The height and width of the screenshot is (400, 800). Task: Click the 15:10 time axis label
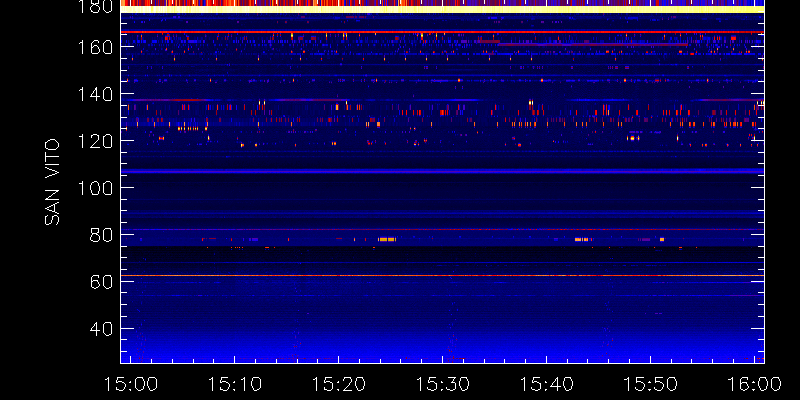click(x=234, y=384)
